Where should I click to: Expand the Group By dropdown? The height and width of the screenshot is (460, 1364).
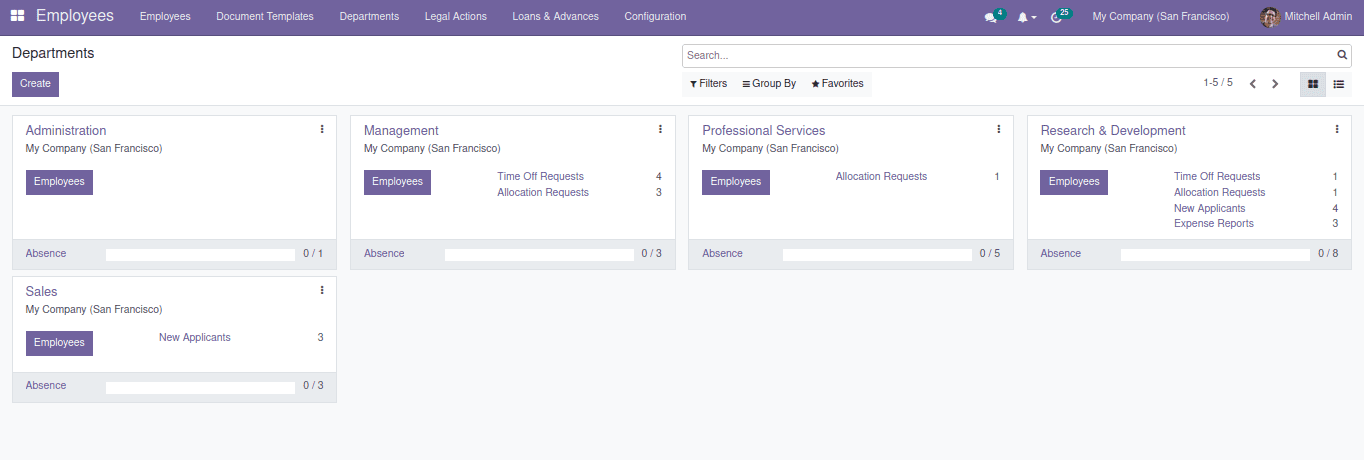coord(769,84)
